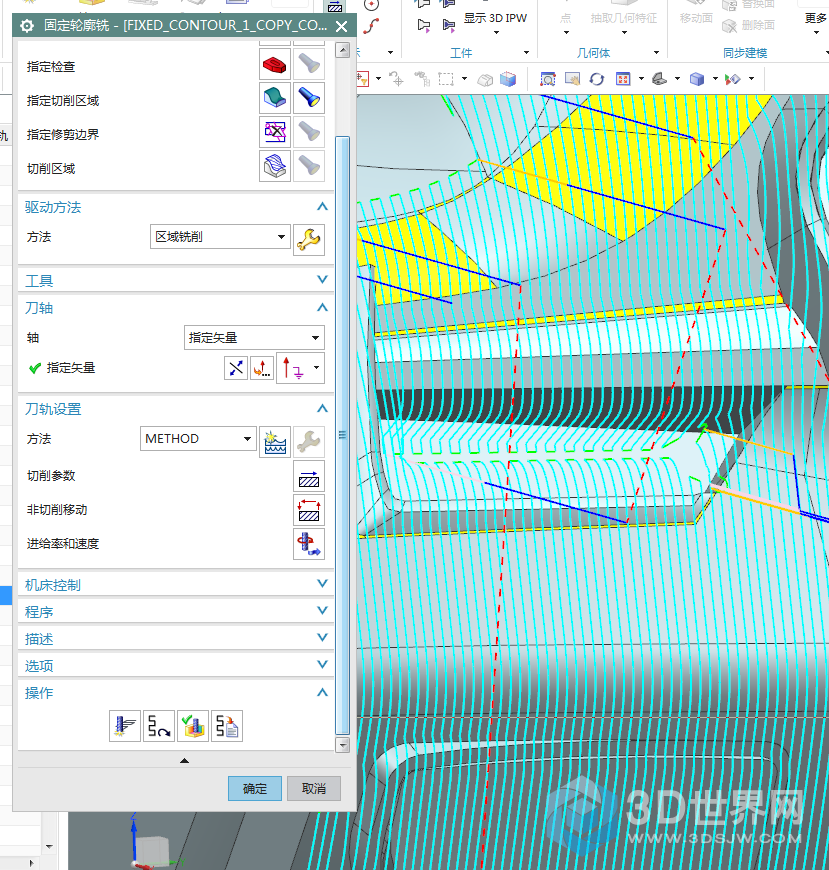Expand the 机床控制 section
The image size is (829, 870).
point(321,585)
